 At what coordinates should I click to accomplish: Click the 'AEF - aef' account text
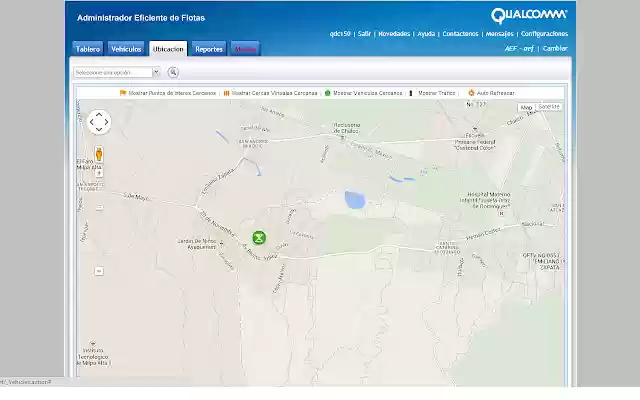(x=519, y=48)
